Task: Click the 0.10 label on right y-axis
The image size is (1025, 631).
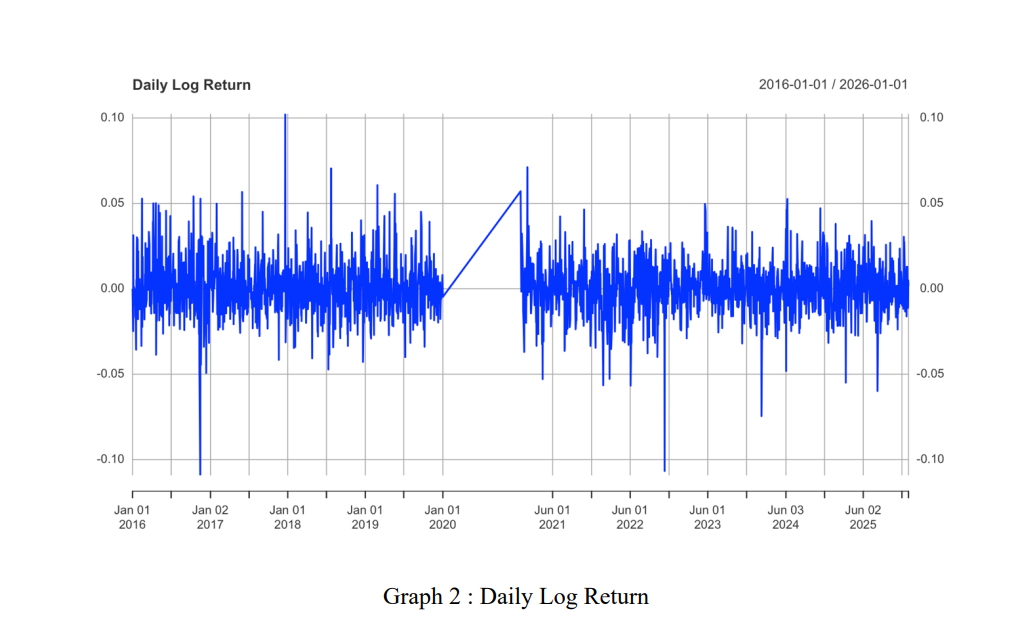Action: 929,118
